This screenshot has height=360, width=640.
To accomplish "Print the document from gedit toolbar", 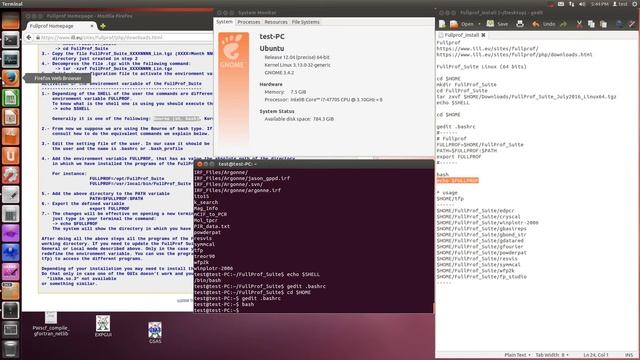I will coord(520,24).
